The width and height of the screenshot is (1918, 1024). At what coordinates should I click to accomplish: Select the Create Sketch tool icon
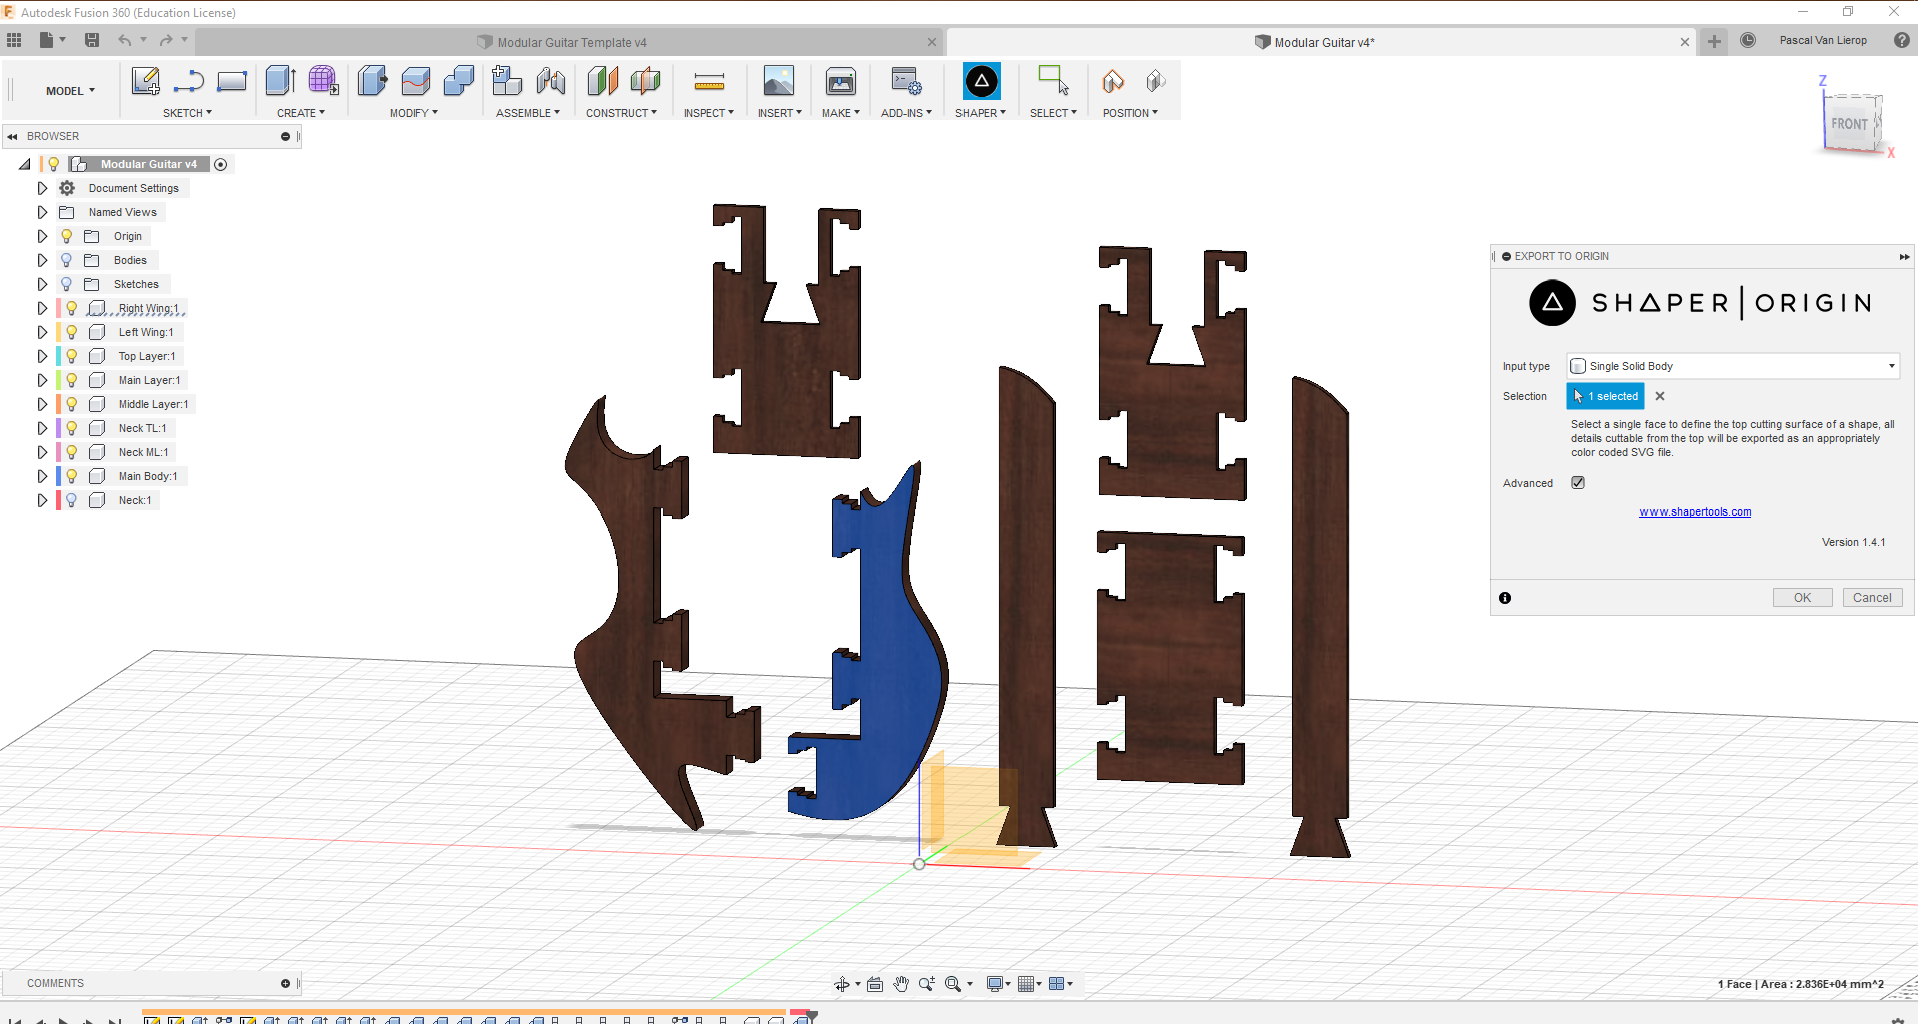[x=146, y=82]
